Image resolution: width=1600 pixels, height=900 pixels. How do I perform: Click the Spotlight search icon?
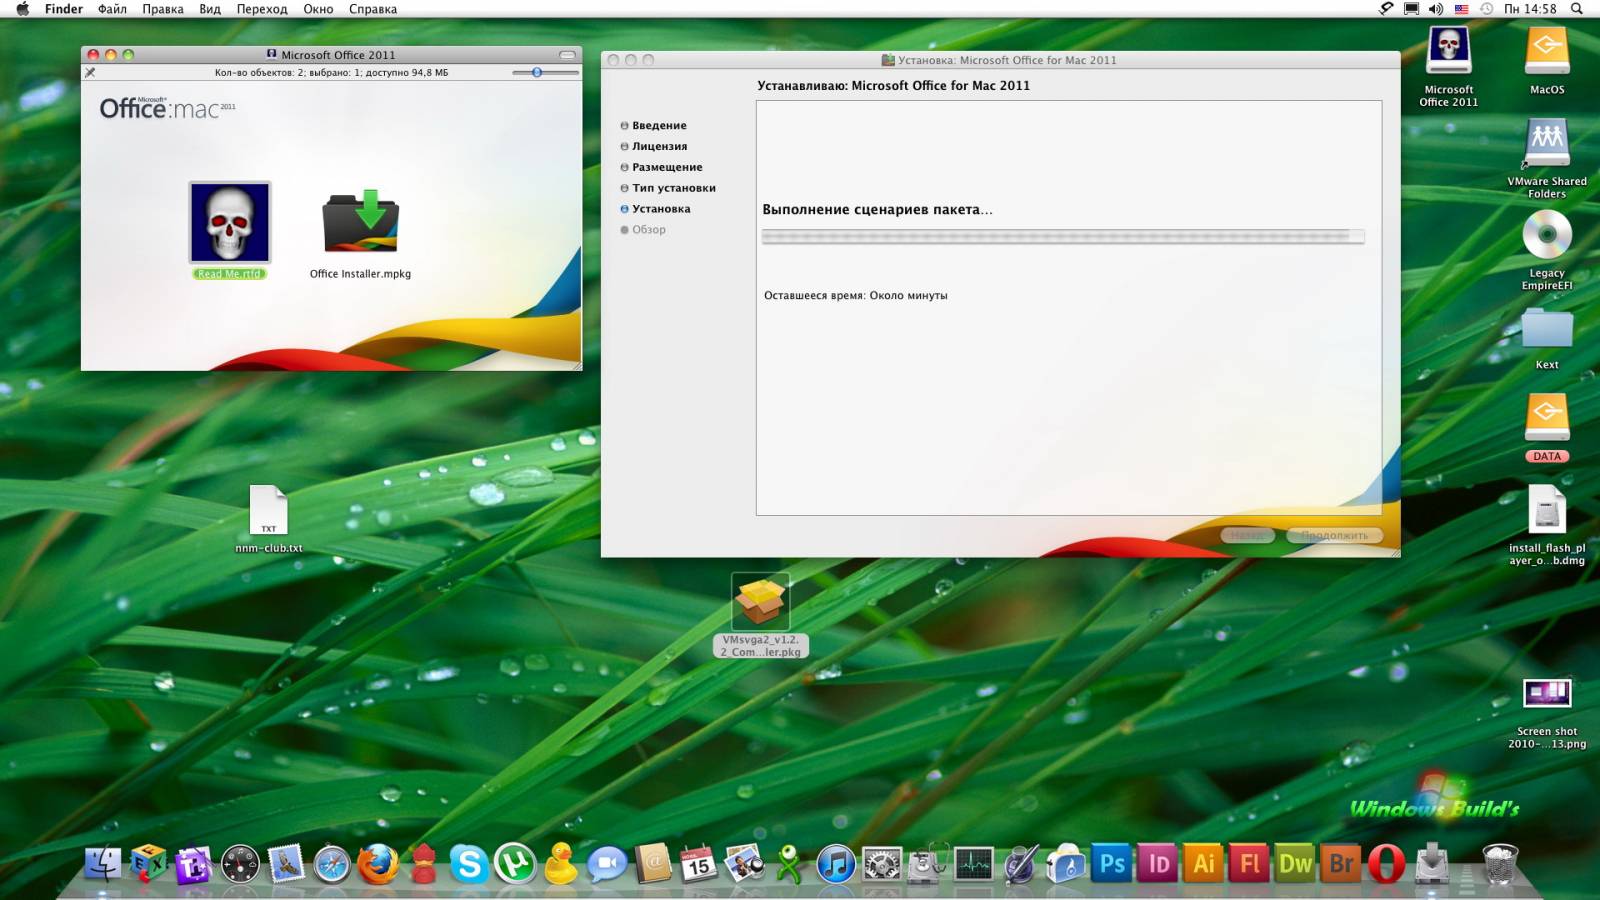tap(1577, 9)
